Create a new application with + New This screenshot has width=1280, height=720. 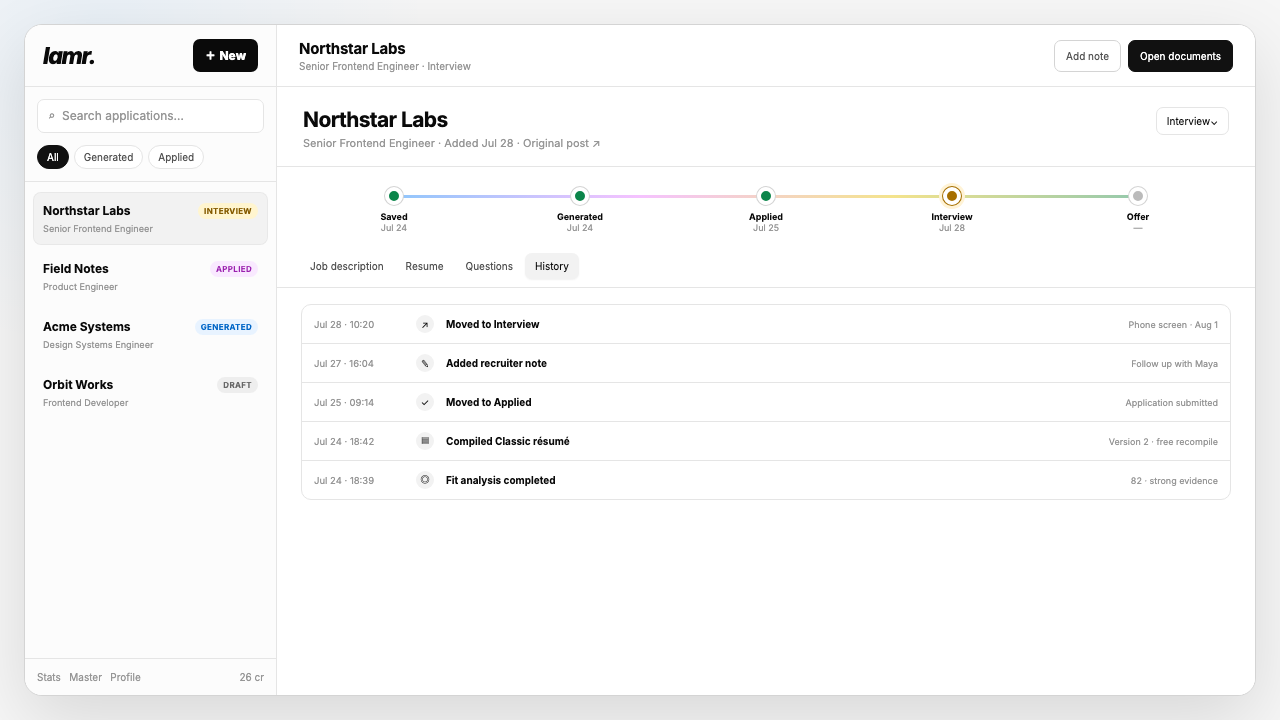click(225, 56)
